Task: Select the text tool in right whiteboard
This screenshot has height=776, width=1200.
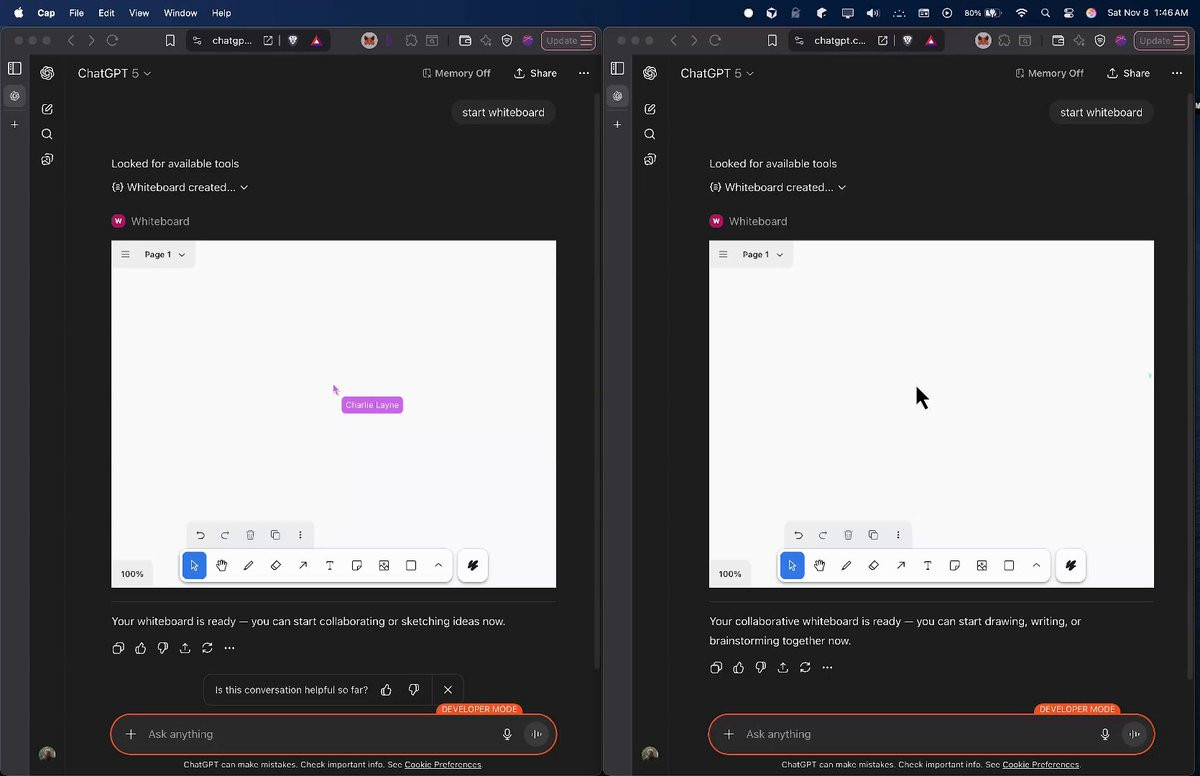Action: 927,565
